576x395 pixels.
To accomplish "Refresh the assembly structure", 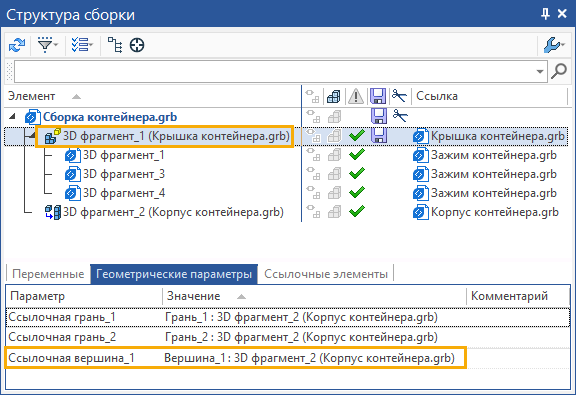I will tap(17, 45).
